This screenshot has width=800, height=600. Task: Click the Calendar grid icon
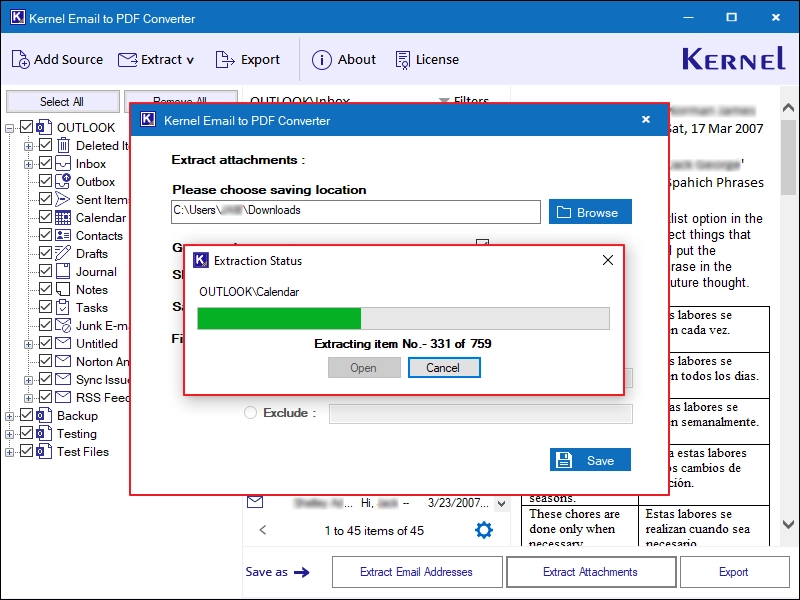pyautogui.click(x=63, y=217)
